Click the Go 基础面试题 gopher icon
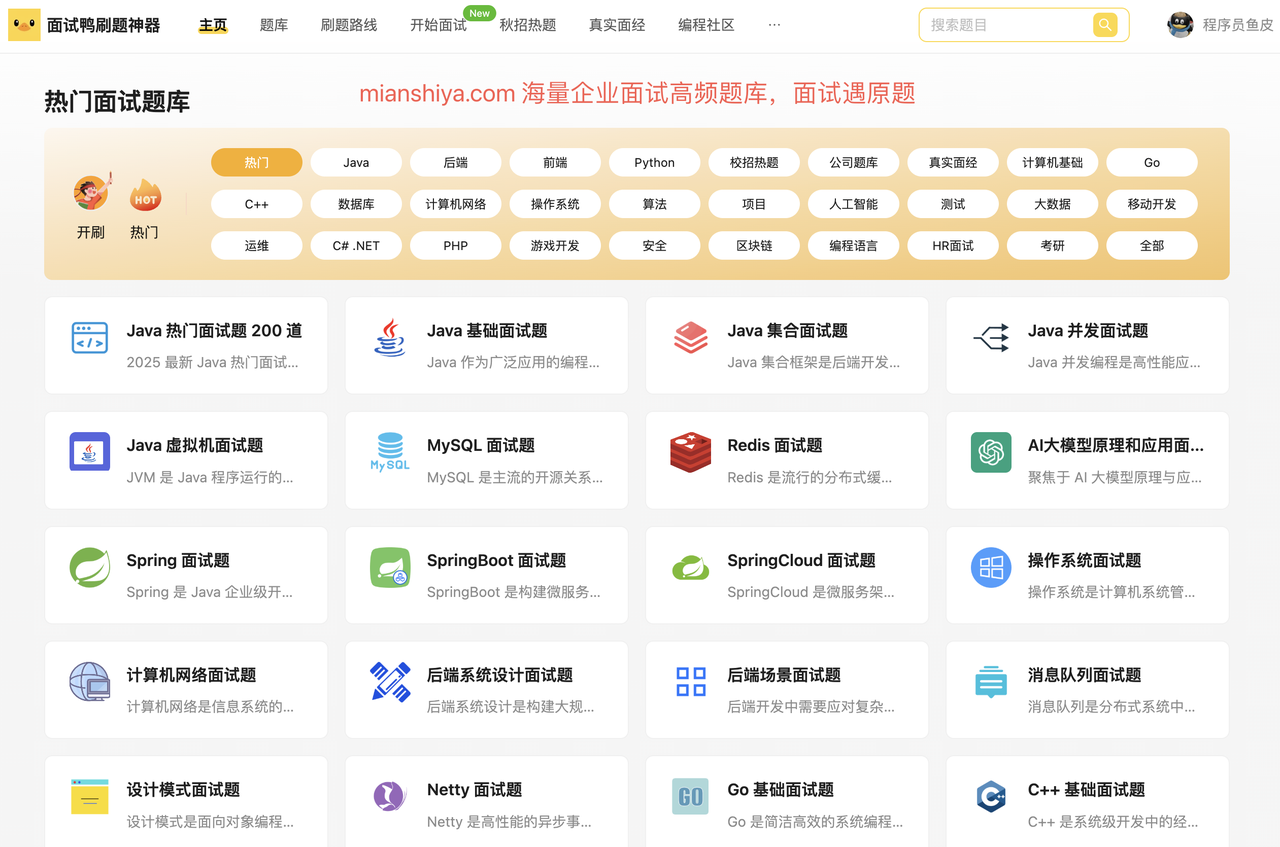 click(x=690, y=797)
